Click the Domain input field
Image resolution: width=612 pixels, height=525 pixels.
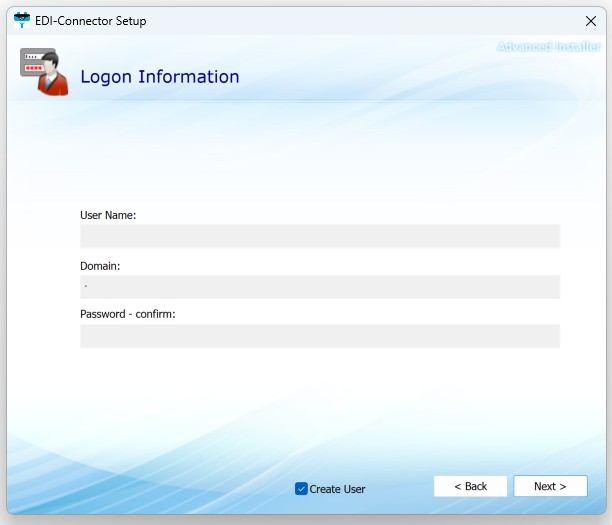[320, 287]
